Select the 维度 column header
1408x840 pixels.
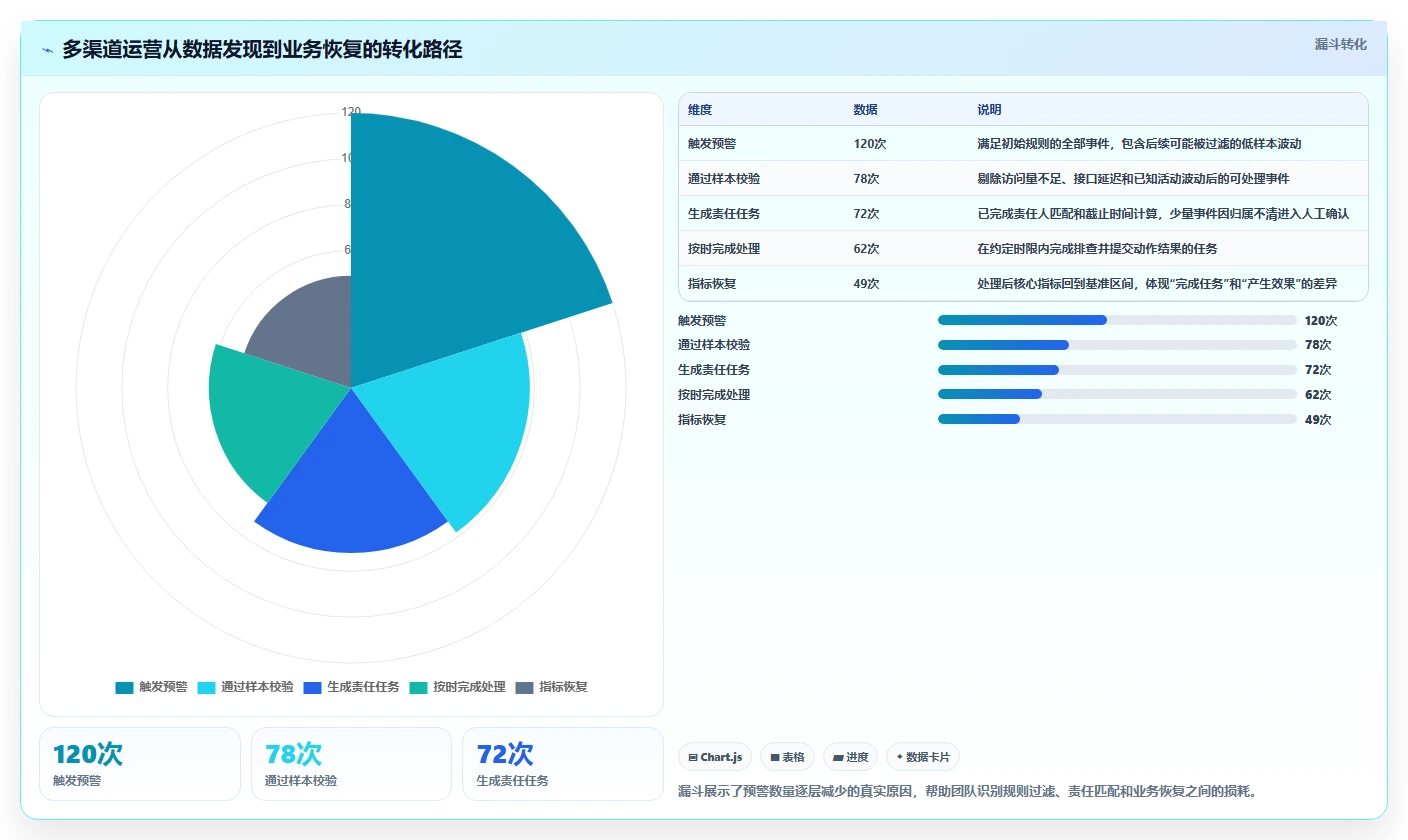700,110
